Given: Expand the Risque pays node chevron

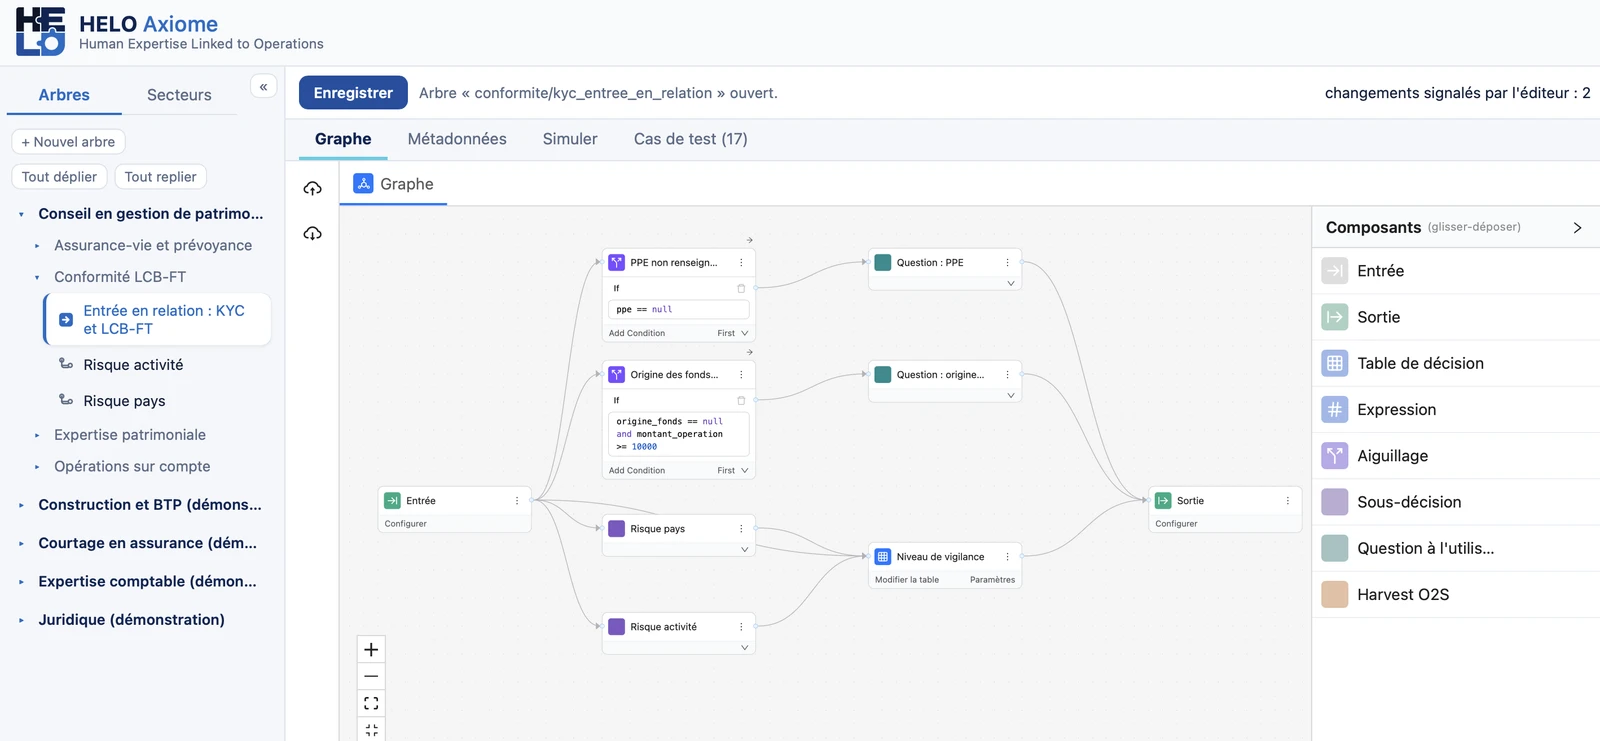Looking at the screenshot, I should [744, 549].
